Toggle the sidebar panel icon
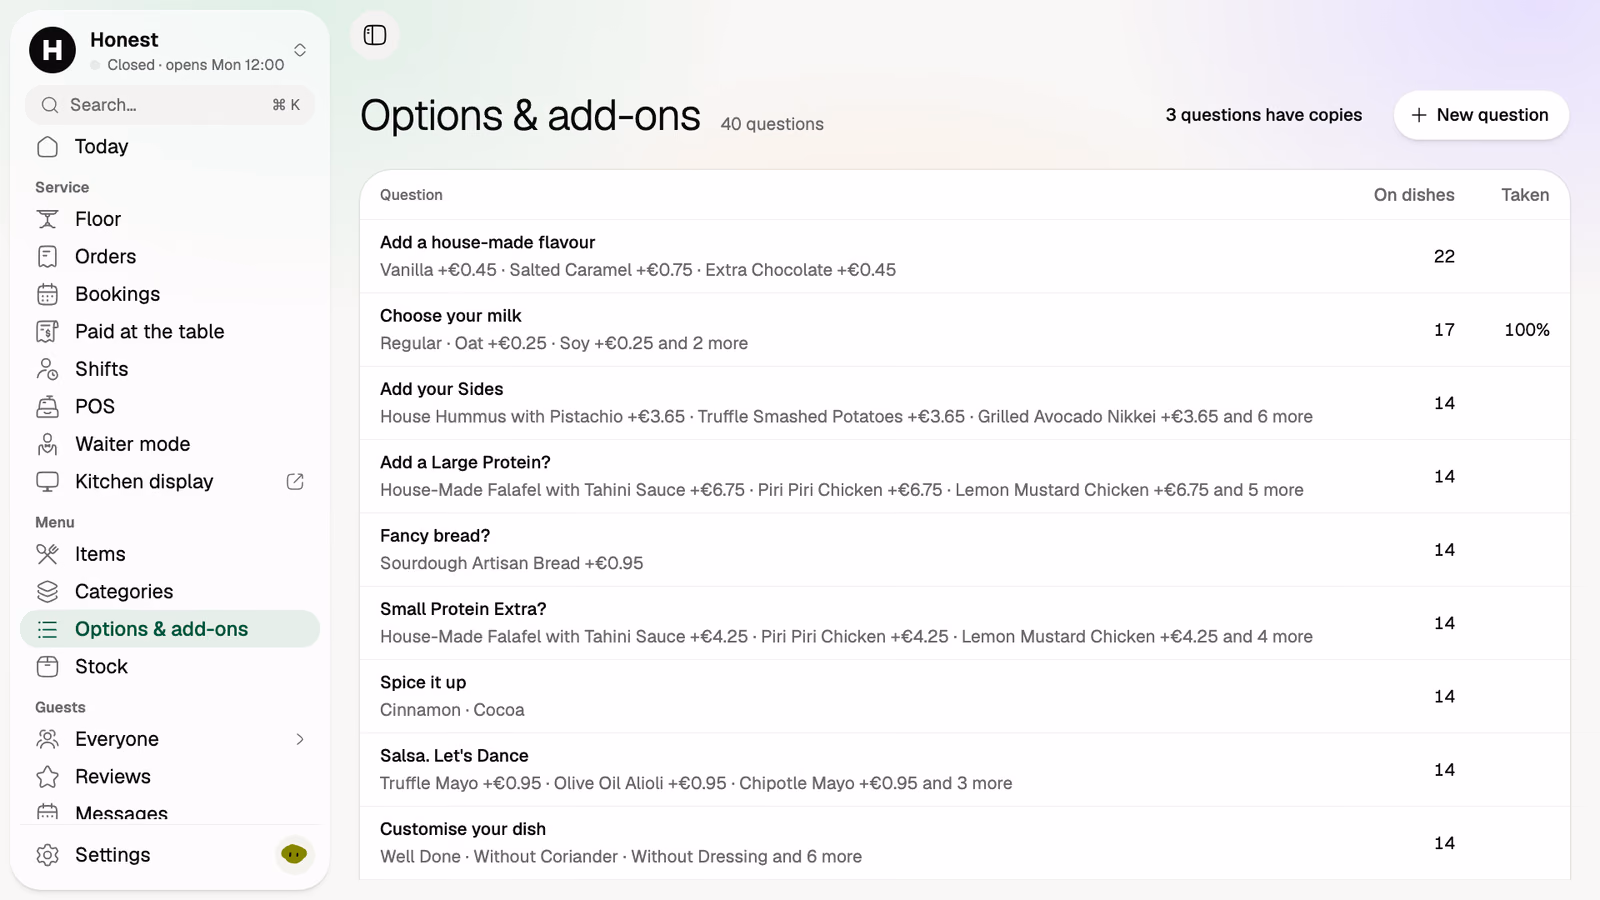 pyautogui.click(x=375, y=35)
